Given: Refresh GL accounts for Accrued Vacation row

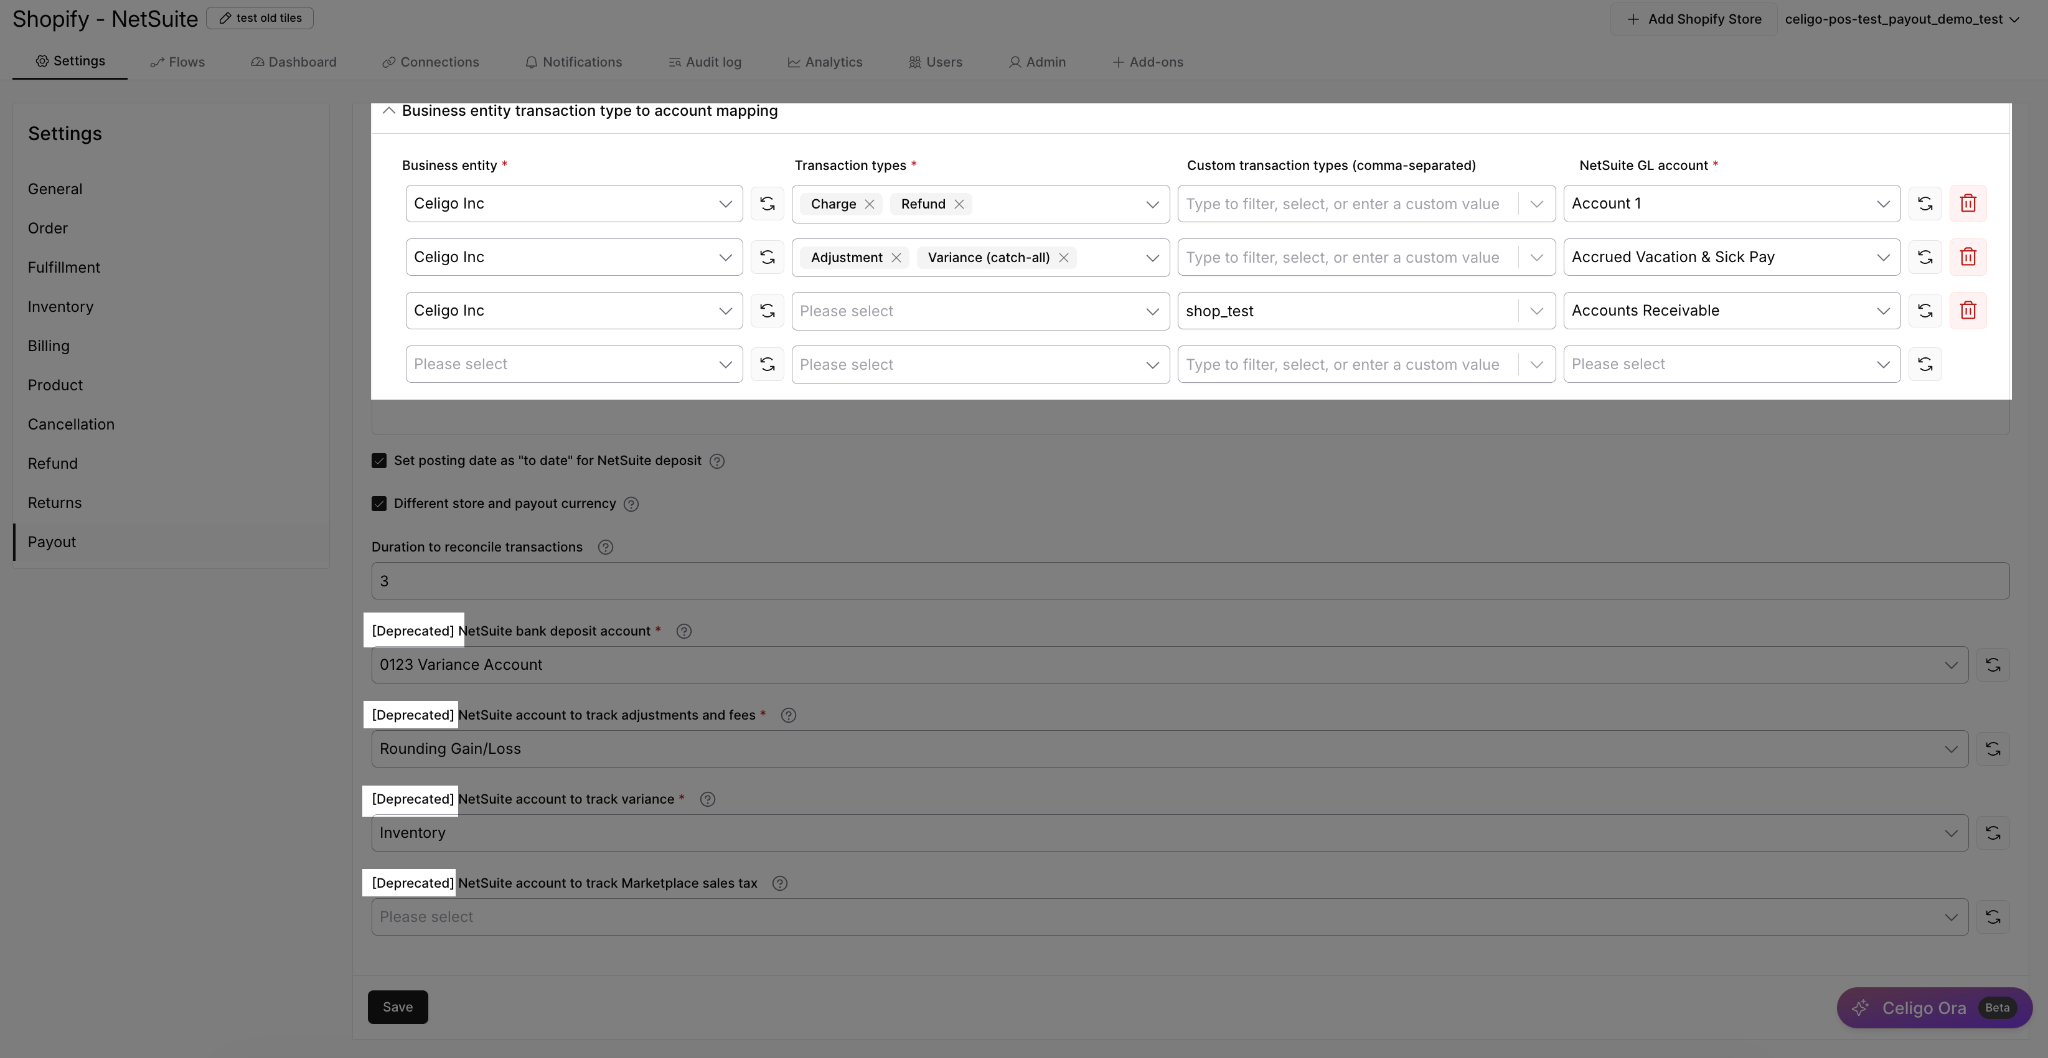Looking at the screenshot, I should [x=1925, y=257].
